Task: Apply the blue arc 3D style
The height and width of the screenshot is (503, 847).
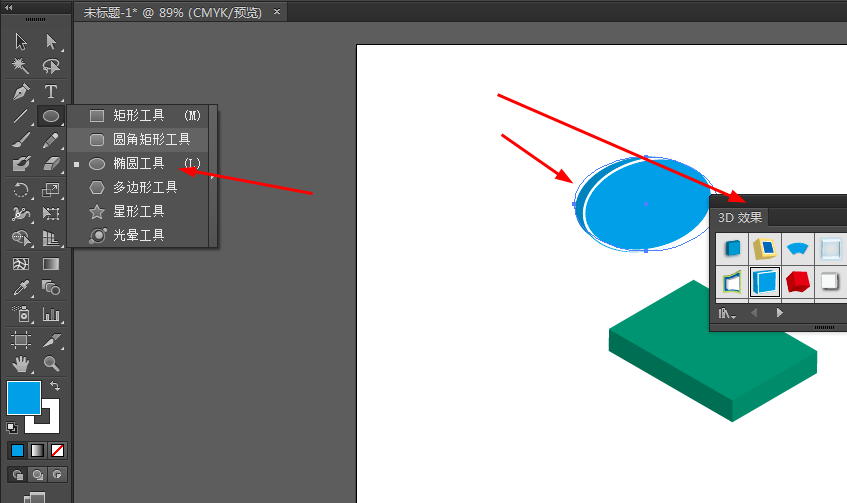Action: 798,249
